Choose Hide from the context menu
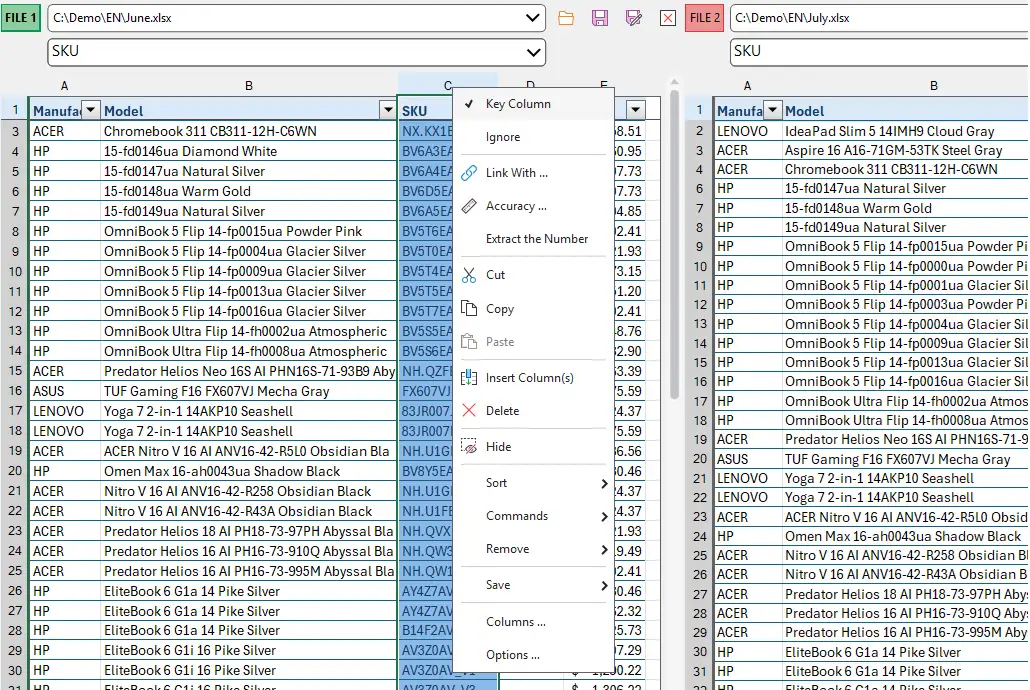 click(x=533, y=447)
